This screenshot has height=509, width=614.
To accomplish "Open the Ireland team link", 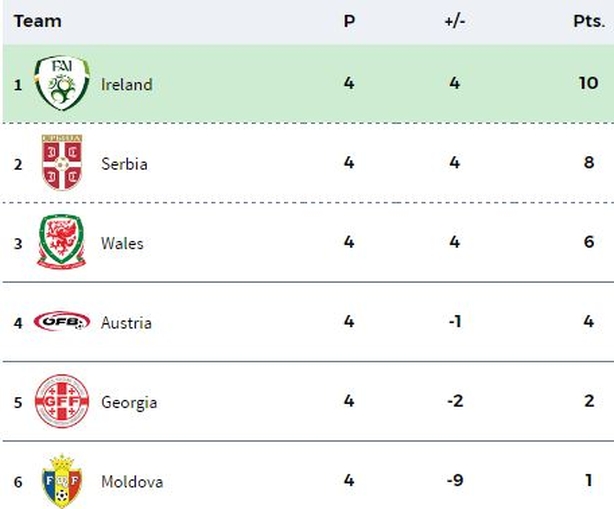I will click(x=126, y=85).
